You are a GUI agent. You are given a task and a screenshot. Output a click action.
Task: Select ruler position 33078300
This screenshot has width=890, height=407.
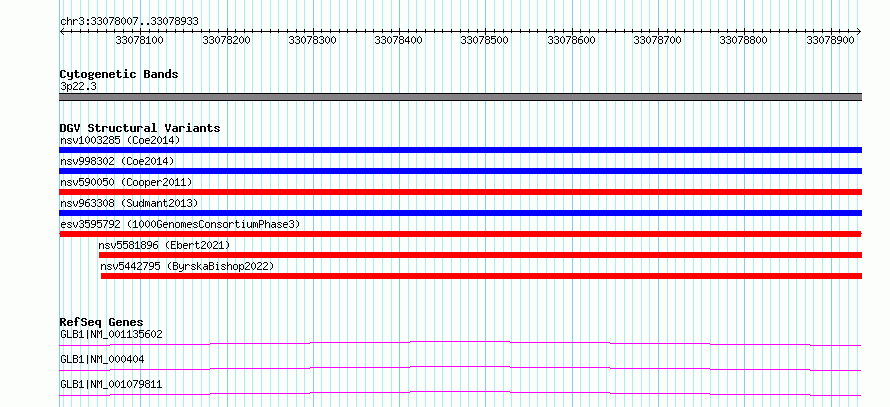point(312,40)
